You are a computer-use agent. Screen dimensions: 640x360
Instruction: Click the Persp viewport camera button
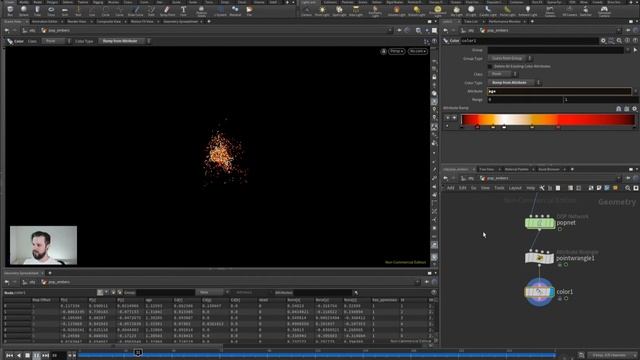pos(396,51)
